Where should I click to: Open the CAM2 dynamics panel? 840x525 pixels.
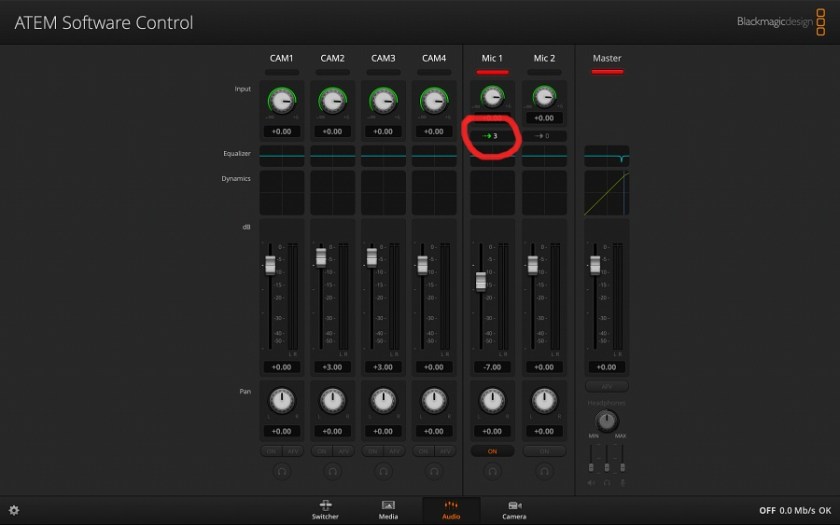point(332,193)
